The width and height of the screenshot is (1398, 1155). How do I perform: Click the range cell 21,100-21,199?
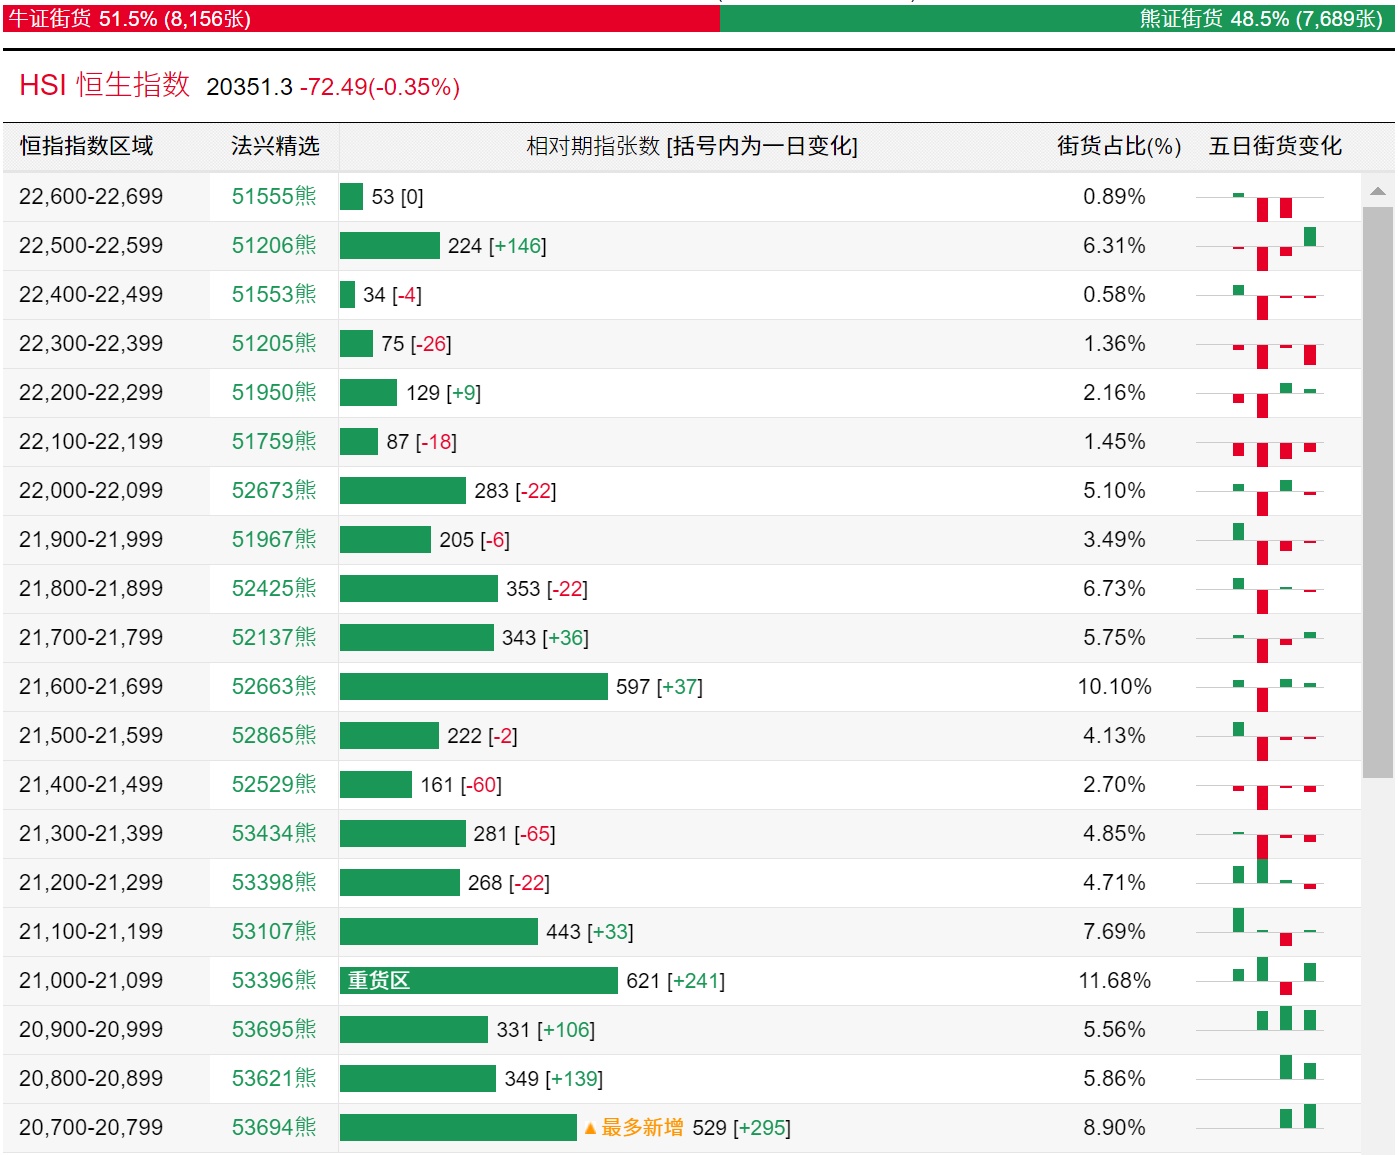click(91, 931)
